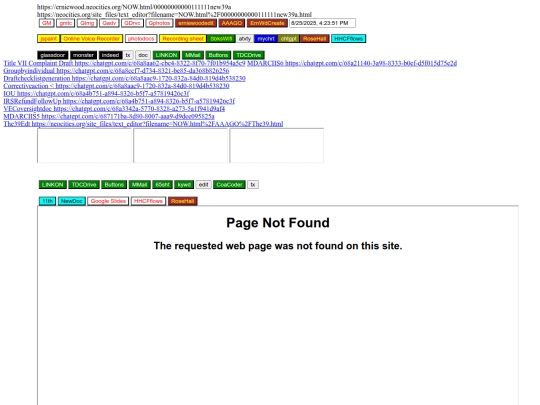Click TDCDrive button in the CoaCoder row
This screenshot has height=405, width=540.
pyautogui.click(x=84, y=185)
